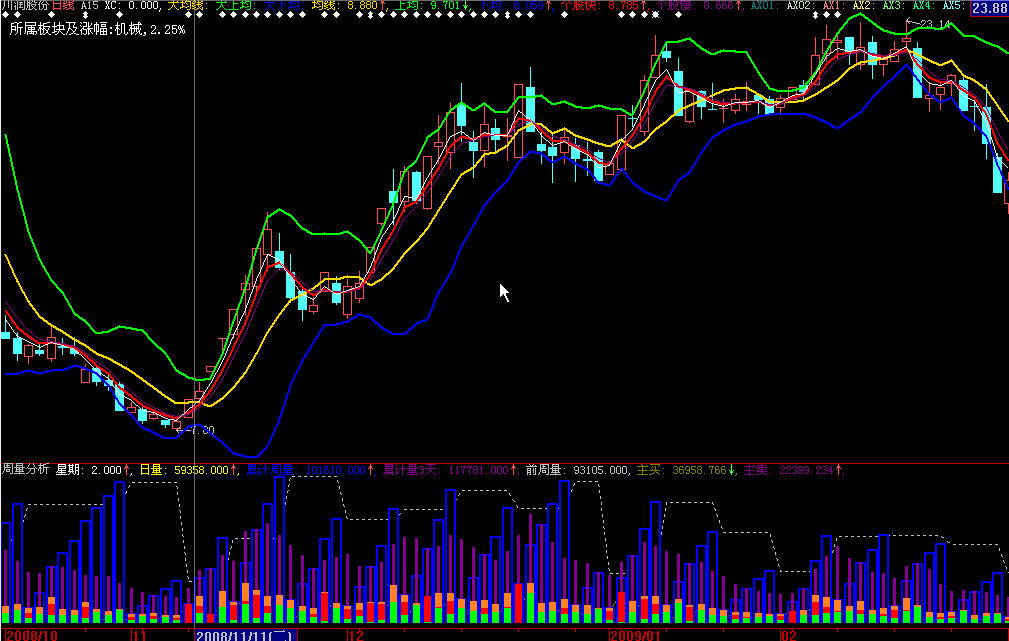This screenshot has height=641, width=1009.
Task: Click the 23.88 price box
Action: click(989, 7)
